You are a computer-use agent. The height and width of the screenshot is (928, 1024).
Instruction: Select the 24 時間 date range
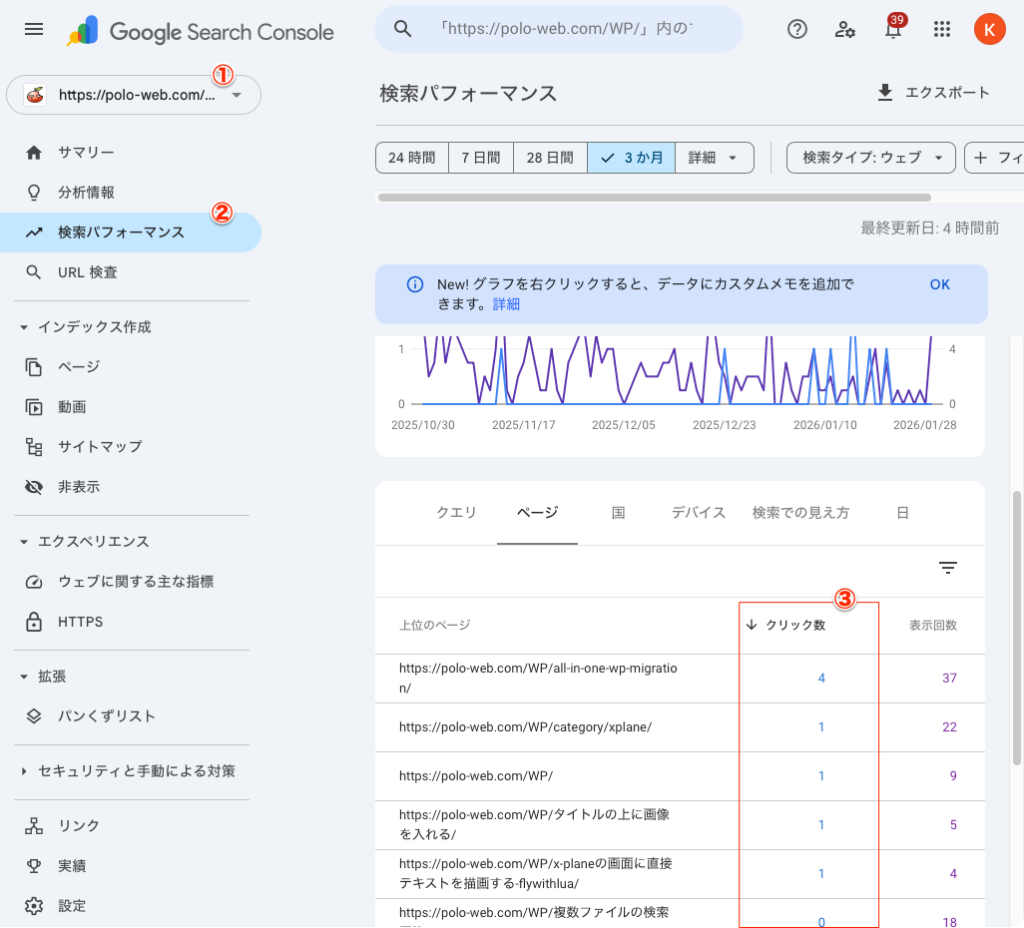[411, 158]
